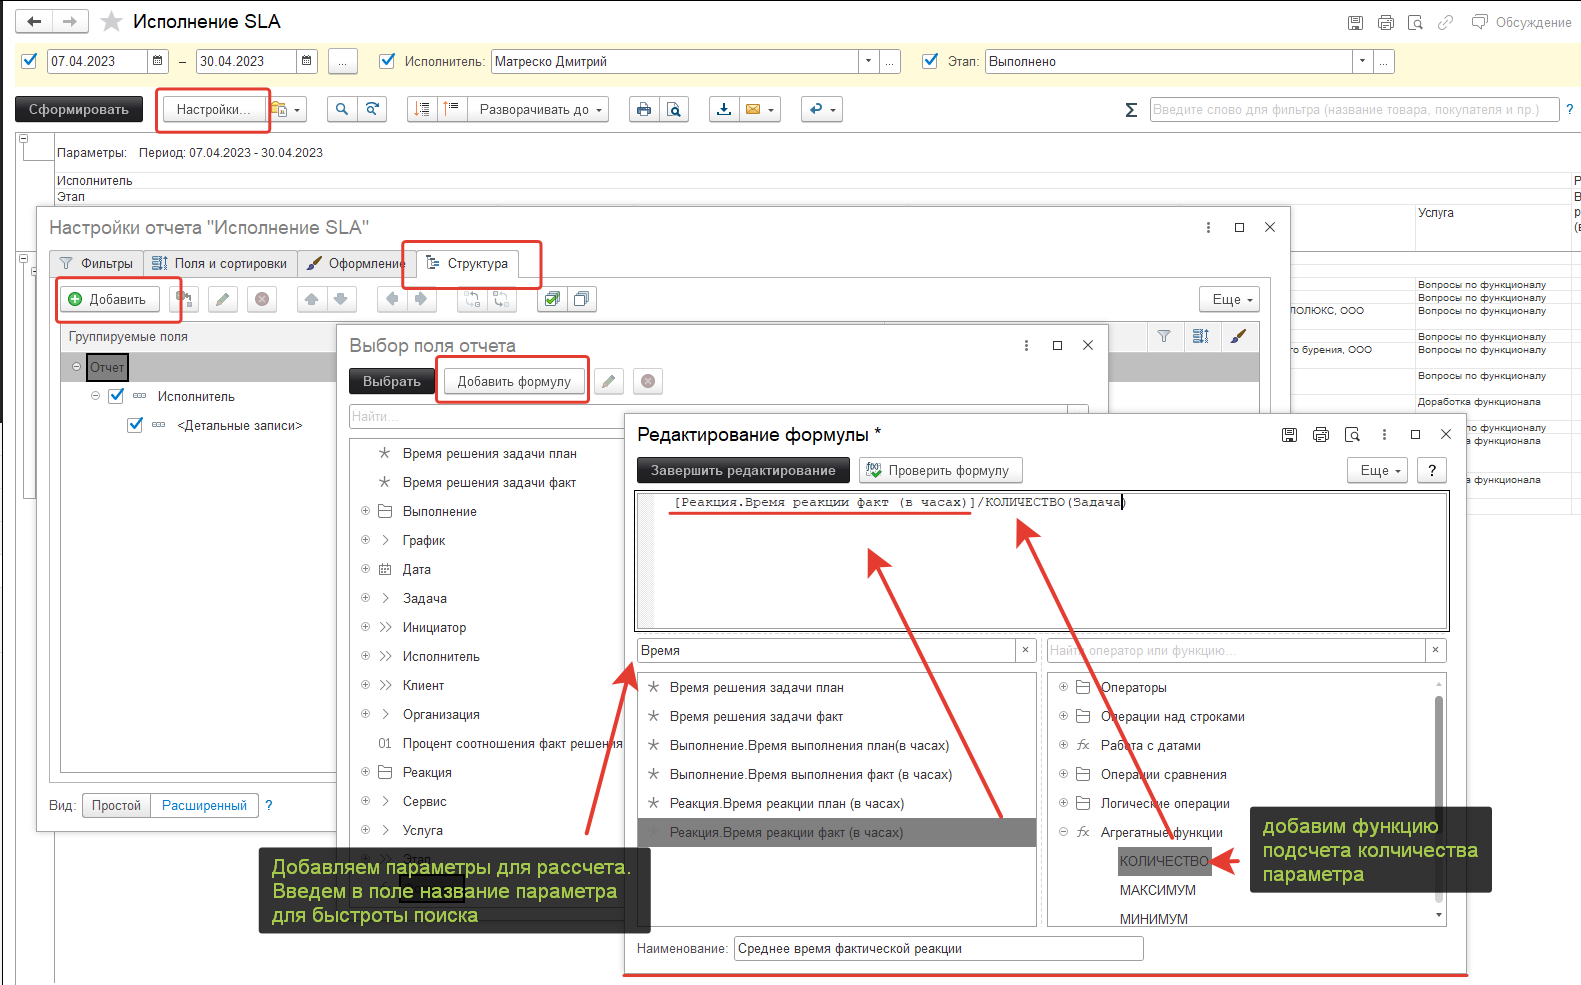Open the Поля и сортировки tab
Viewport: 1581px width, 985px height.
(x=220, y=263)
